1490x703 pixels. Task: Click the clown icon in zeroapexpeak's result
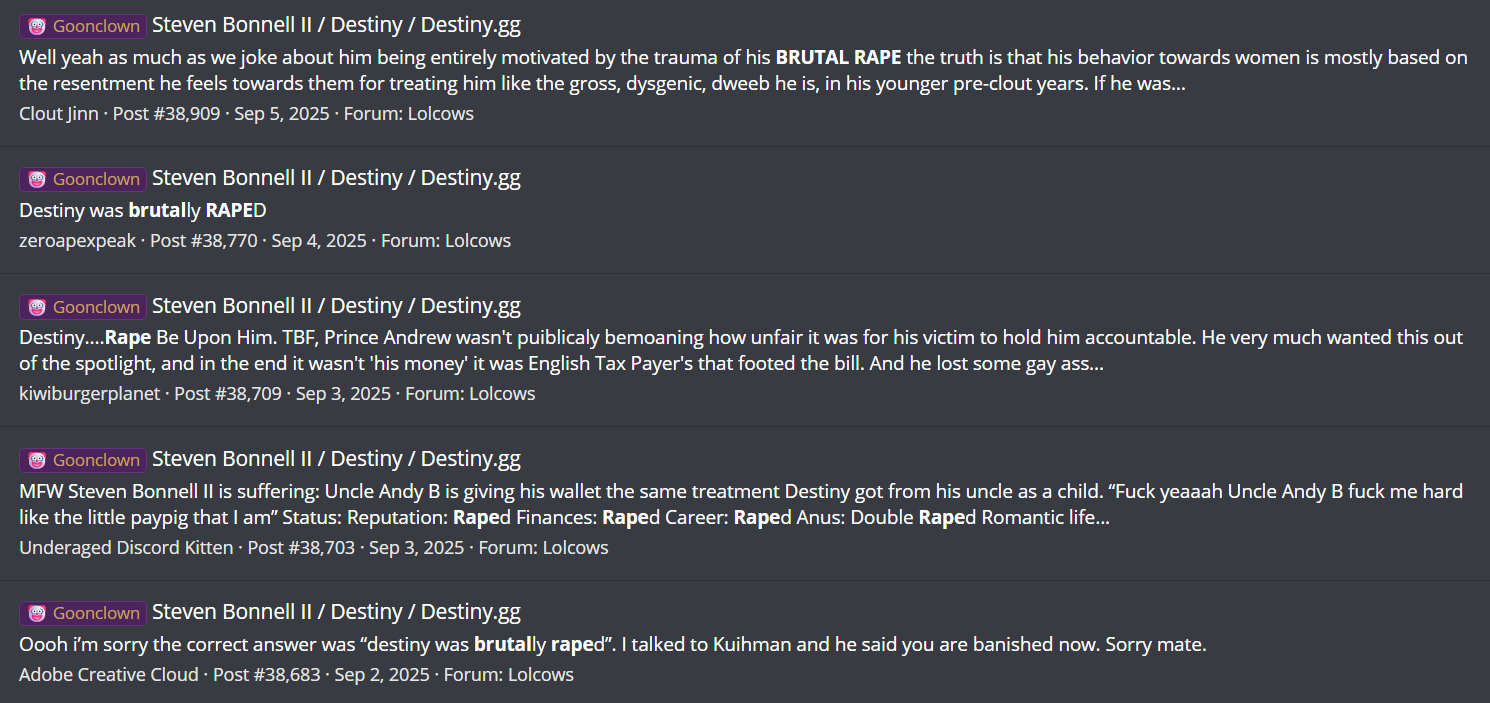click(x=37, y=179)
